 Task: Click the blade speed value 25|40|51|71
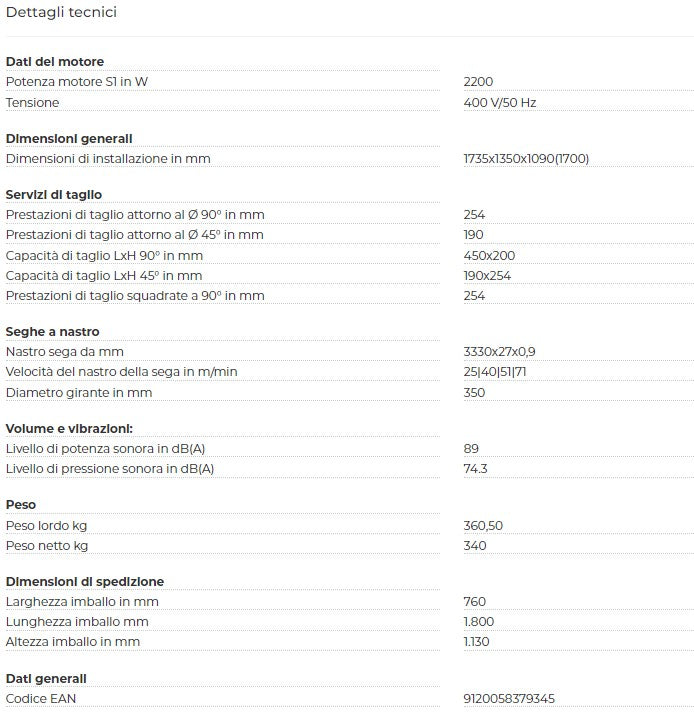tap(495, 372)
